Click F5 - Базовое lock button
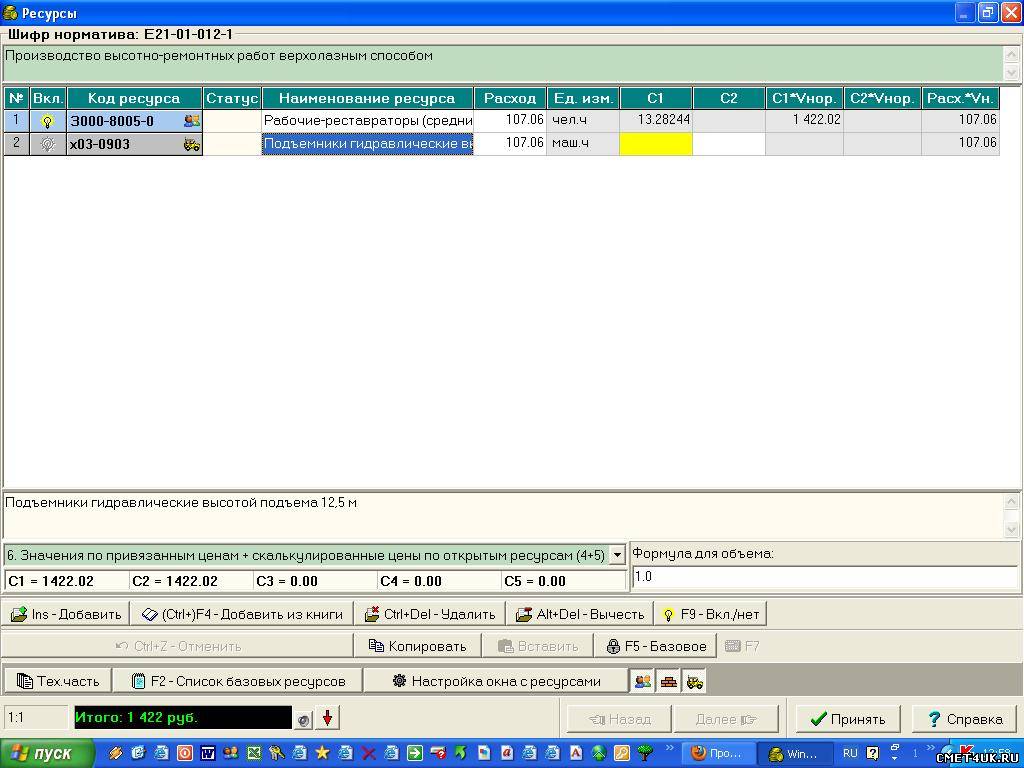 click(x=656, y=646)
